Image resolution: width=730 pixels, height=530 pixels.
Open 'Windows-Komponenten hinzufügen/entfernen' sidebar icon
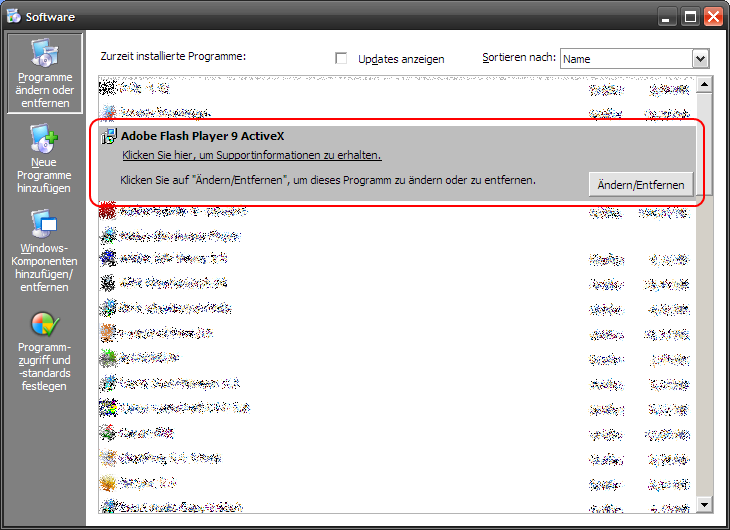point(44,224)
